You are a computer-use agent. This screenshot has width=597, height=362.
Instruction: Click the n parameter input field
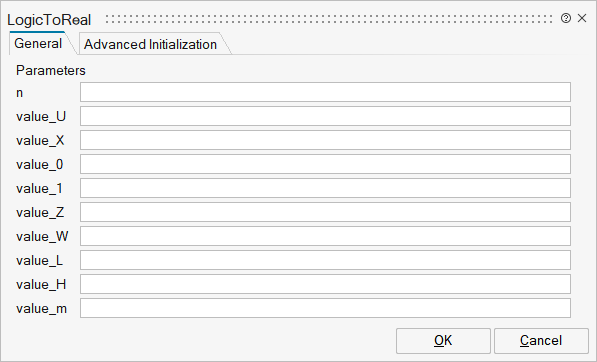(x=325, y=92)
